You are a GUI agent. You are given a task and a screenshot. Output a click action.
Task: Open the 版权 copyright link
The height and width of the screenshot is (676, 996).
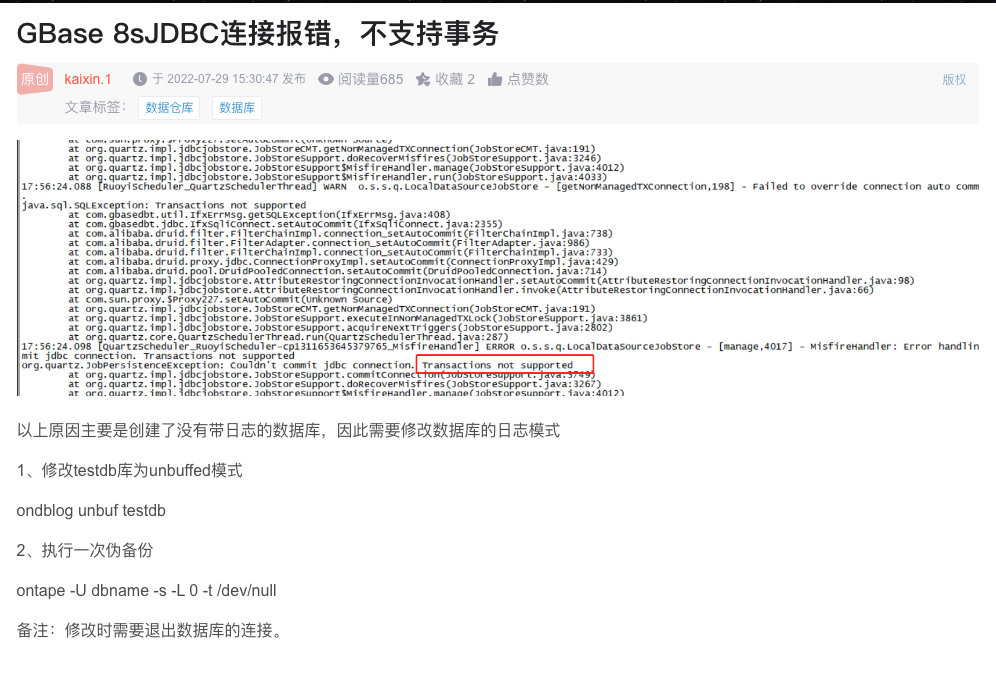[954, 79]
